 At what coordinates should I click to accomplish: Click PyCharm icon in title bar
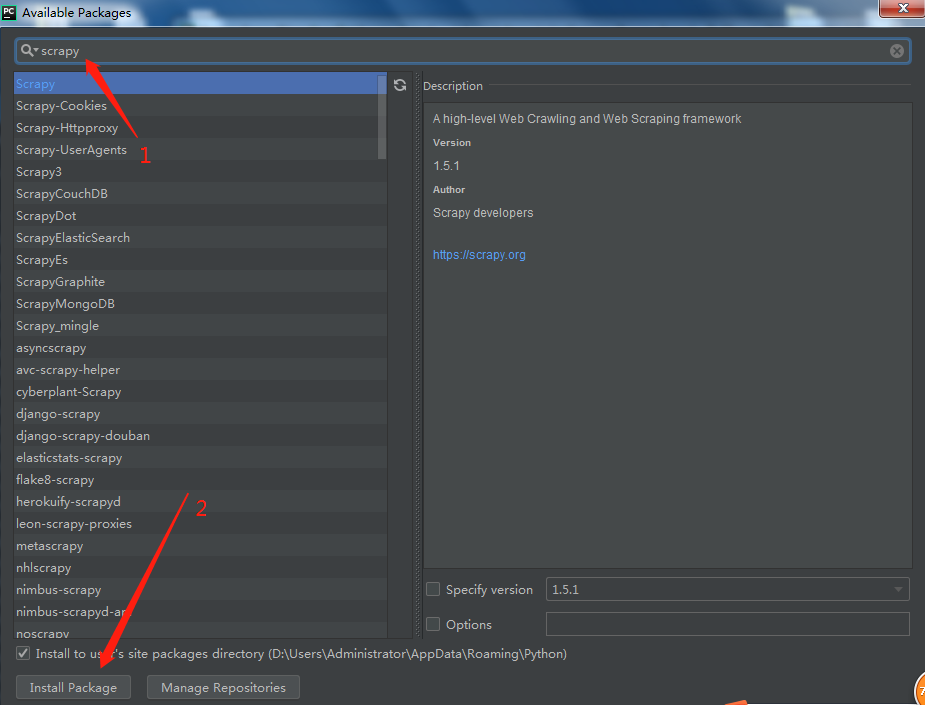(x=9, y=12)
